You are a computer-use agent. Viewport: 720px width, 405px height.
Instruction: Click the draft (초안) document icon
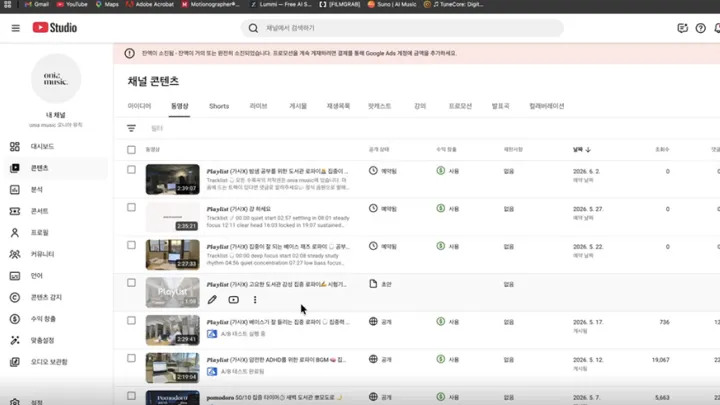pyautogui.click(x=373, y=284)
